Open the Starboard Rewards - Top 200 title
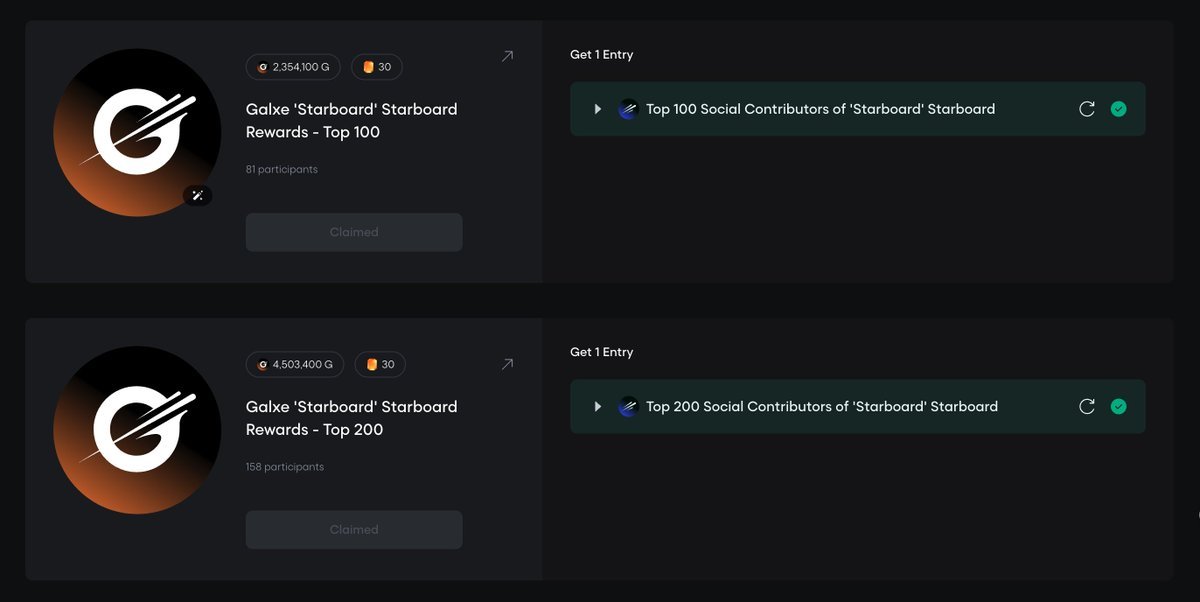 click(351, 418)
